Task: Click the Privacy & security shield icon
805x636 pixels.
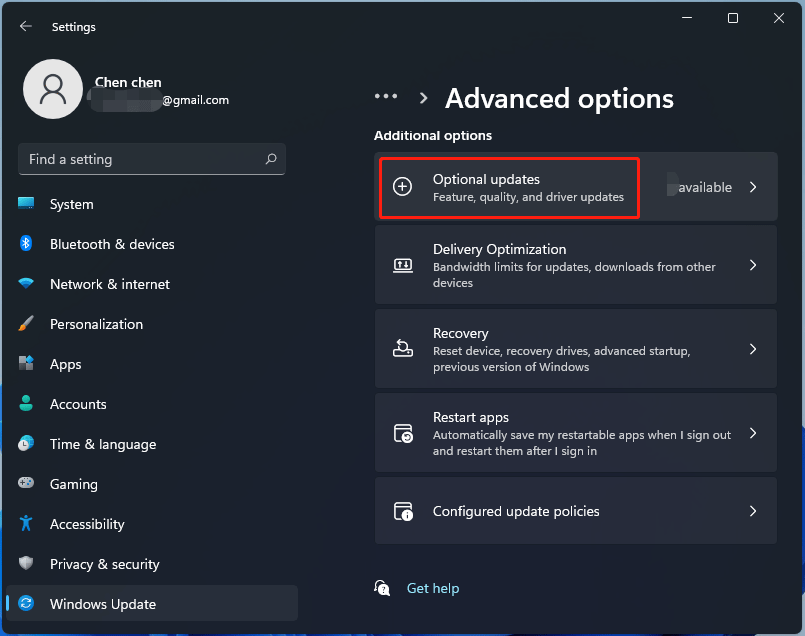Action: point(26,564)
